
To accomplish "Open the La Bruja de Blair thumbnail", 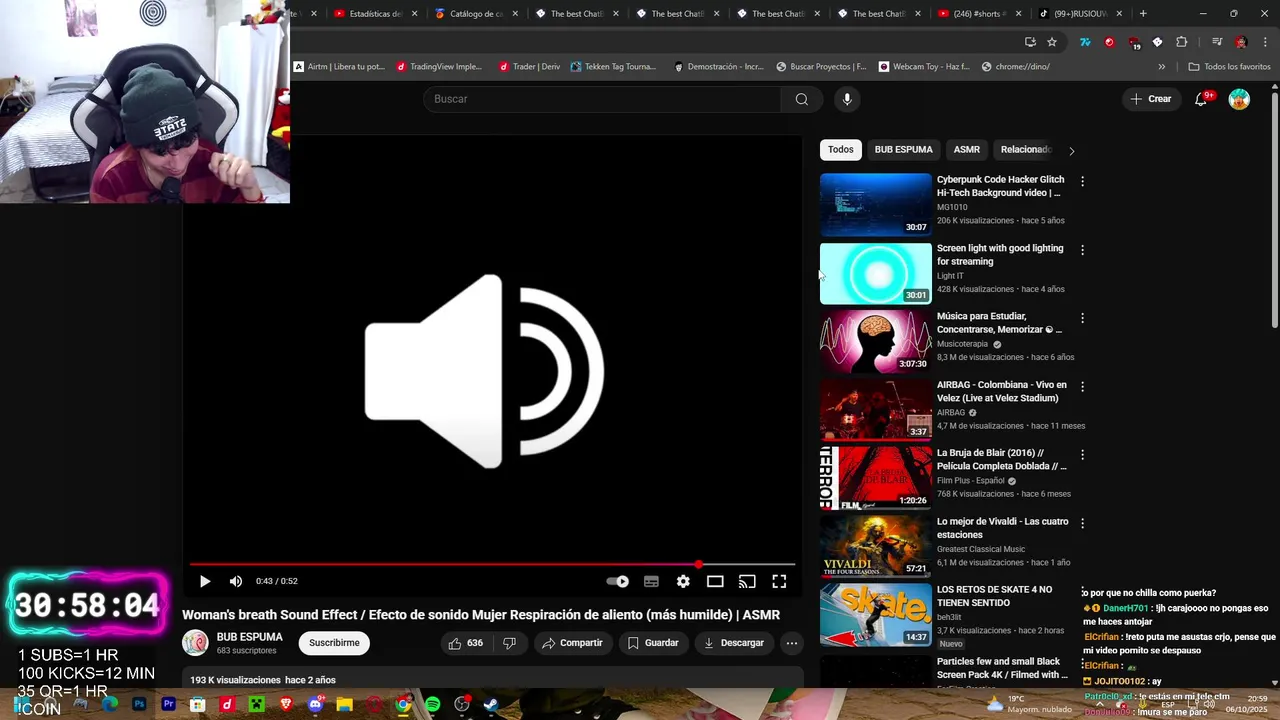I will (875, 478).
